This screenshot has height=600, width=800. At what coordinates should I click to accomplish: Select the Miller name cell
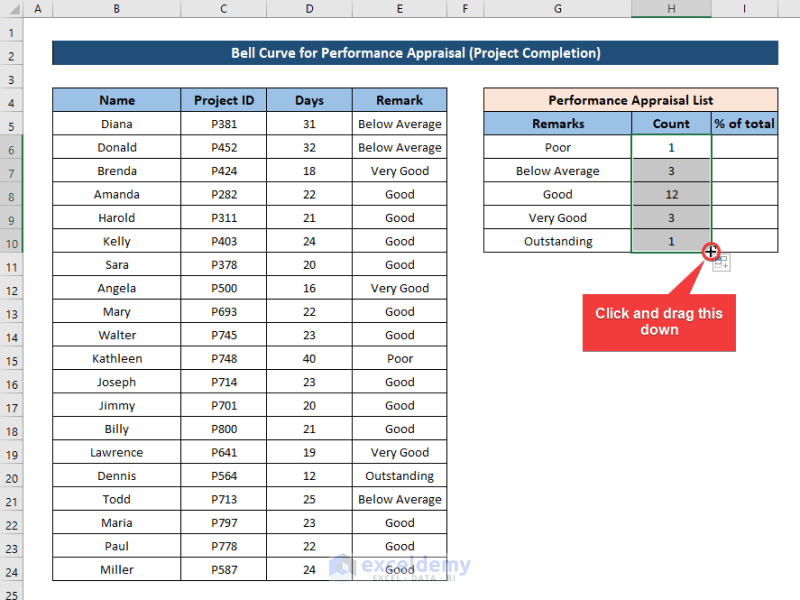pos(116,570)
